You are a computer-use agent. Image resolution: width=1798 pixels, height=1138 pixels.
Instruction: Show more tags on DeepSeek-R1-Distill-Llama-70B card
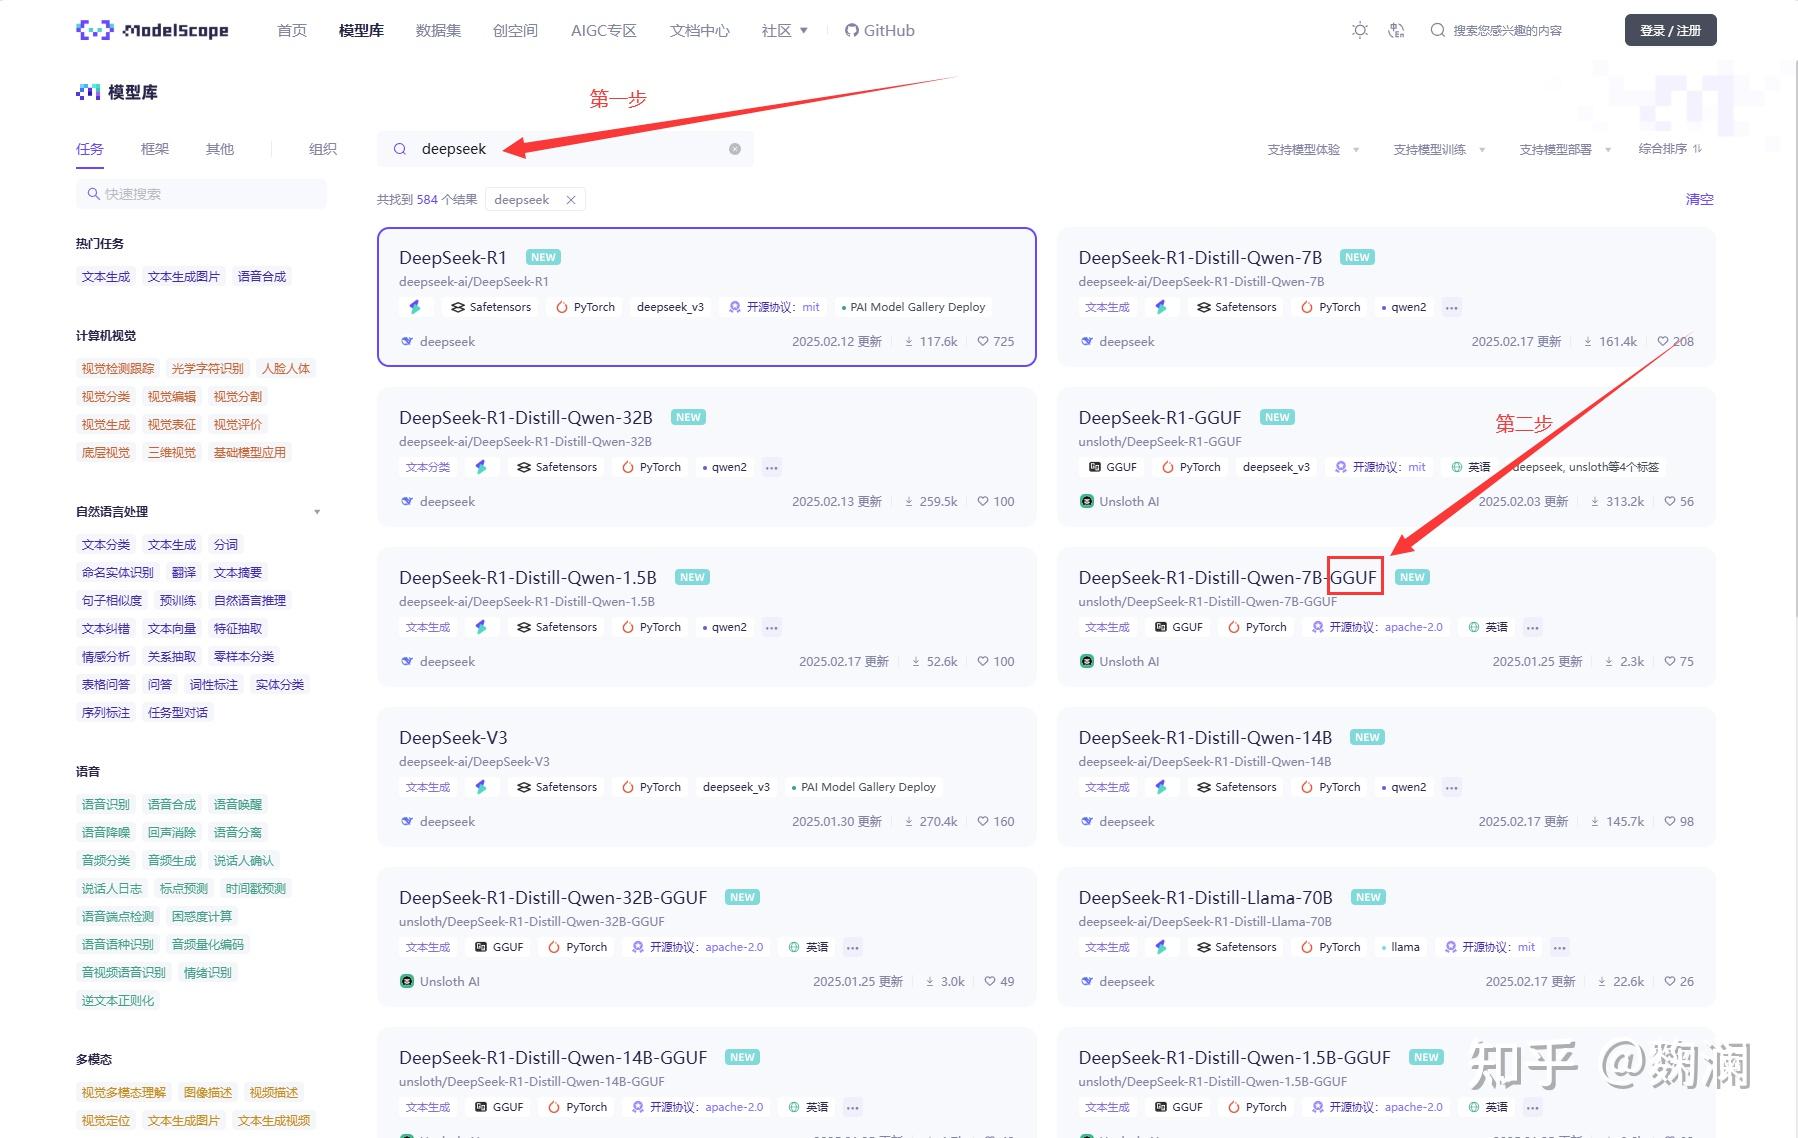click(1560, 947)
